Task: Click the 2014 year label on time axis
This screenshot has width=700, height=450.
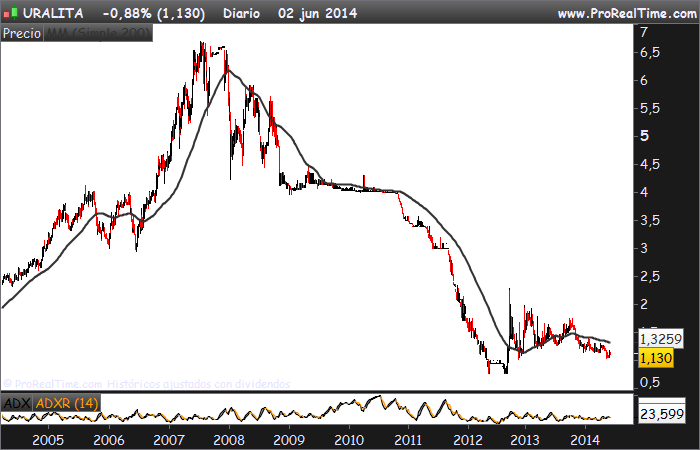Action: pos(586,440)
